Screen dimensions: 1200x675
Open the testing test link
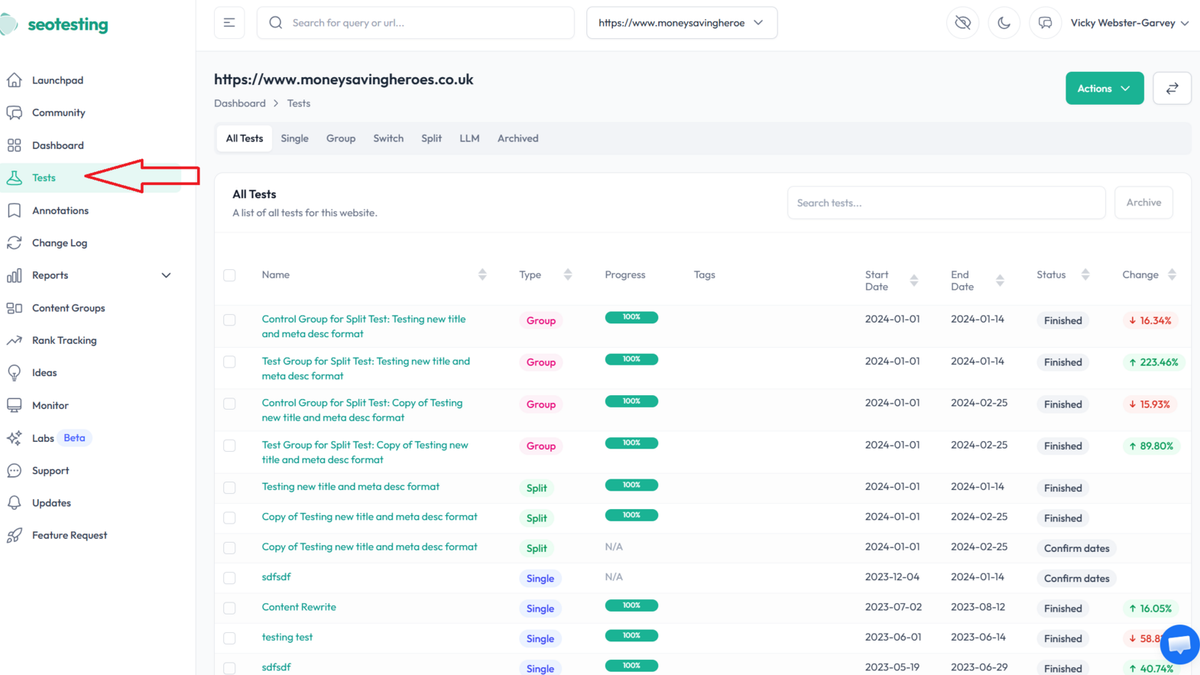click(x=287, y=637)
